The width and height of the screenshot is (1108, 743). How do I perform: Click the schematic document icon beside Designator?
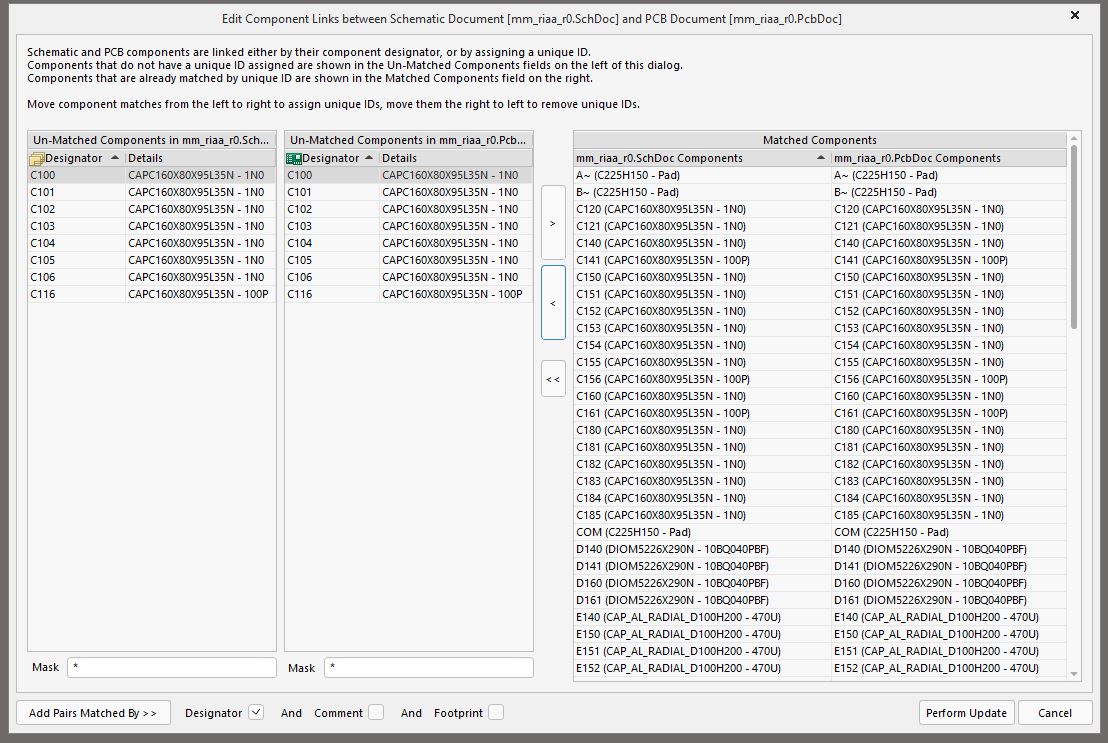[37, 158]
